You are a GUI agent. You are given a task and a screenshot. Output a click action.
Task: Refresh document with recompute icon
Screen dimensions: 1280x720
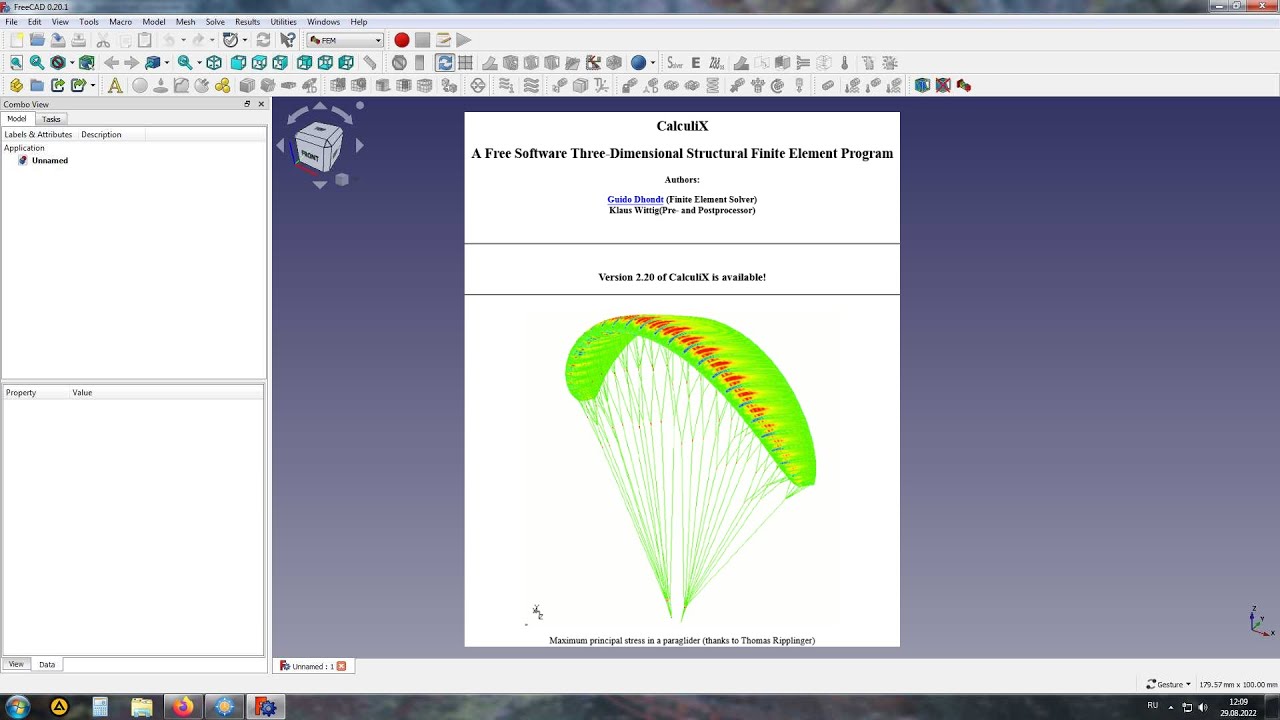pyautogui.click(x=263, y=40)
